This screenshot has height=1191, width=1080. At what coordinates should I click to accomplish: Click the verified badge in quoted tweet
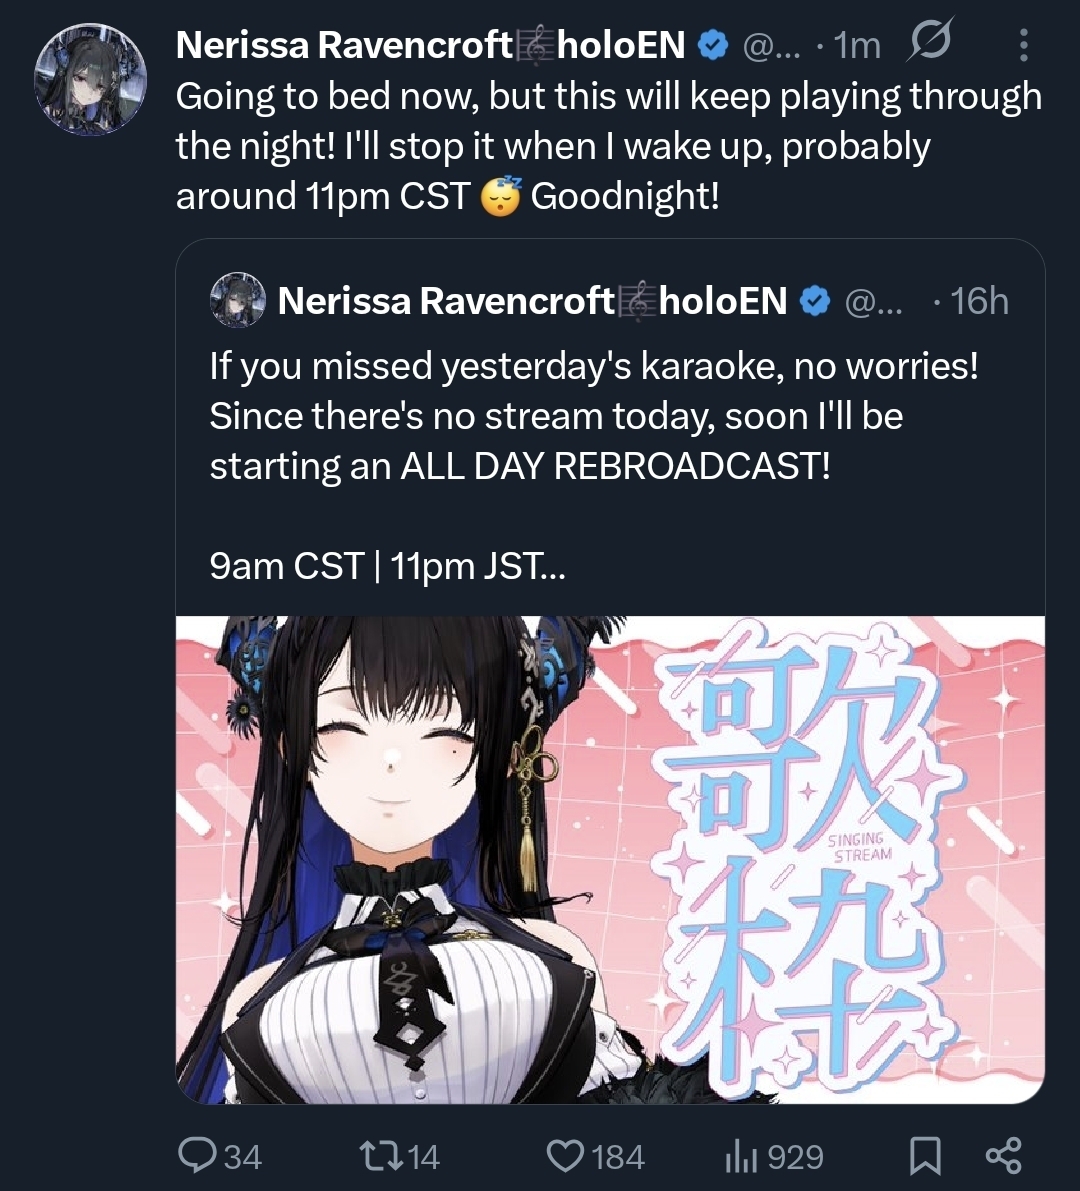point(815,302)
